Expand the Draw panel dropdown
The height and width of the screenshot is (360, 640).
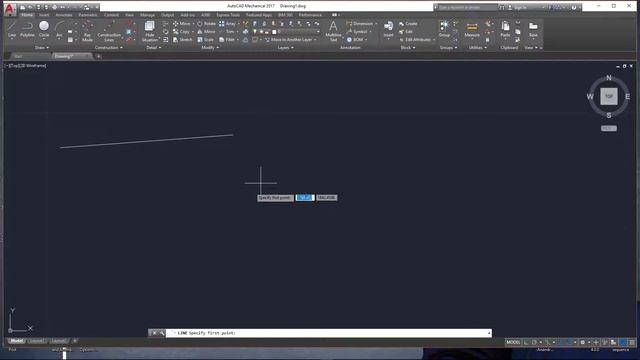pyautogui.click(x=42, y=48)
